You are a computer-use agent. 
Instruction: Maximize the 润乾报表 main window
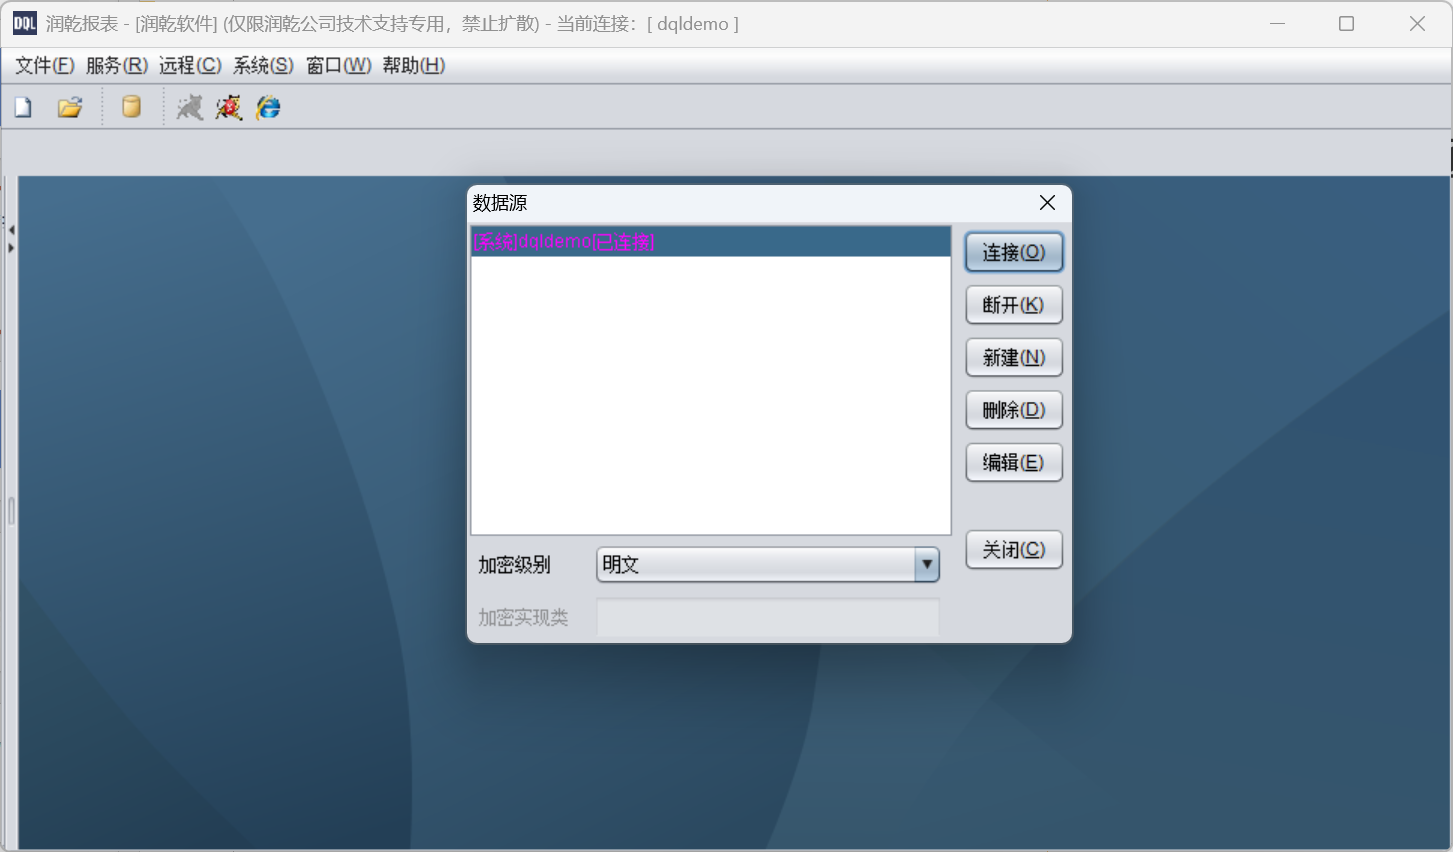(x=1347, y=23)
